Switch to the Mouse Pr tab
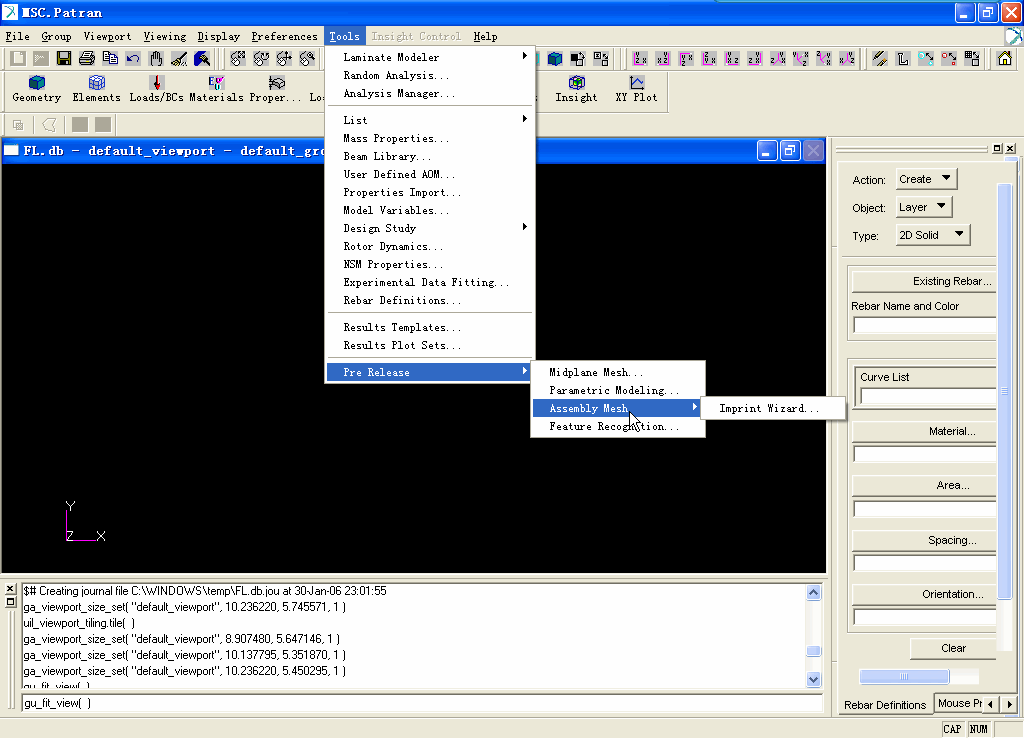Image resolution: width=1024 pixels, height=738 pixels. 959,703
